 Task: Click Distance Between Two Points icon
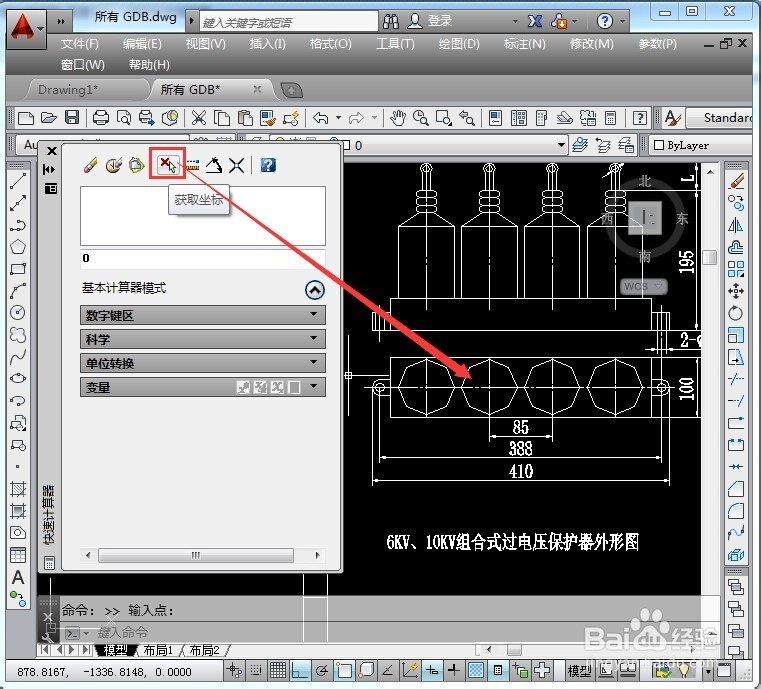tap(193, 165)
